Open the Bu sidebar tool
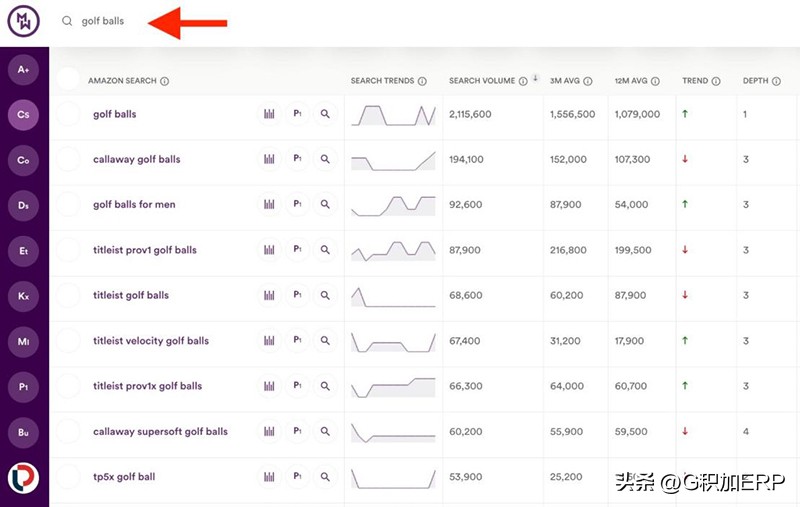 pyautogui.click(x=23, y=432)
